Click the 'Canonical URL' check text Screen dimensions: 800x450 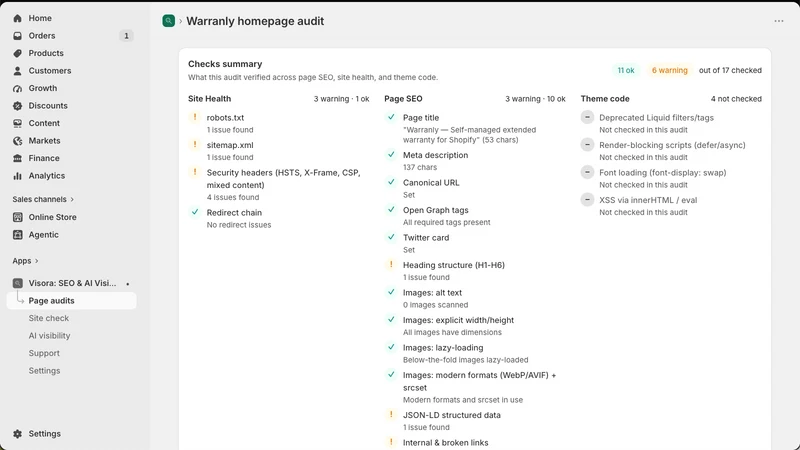(x=431, y=183)
